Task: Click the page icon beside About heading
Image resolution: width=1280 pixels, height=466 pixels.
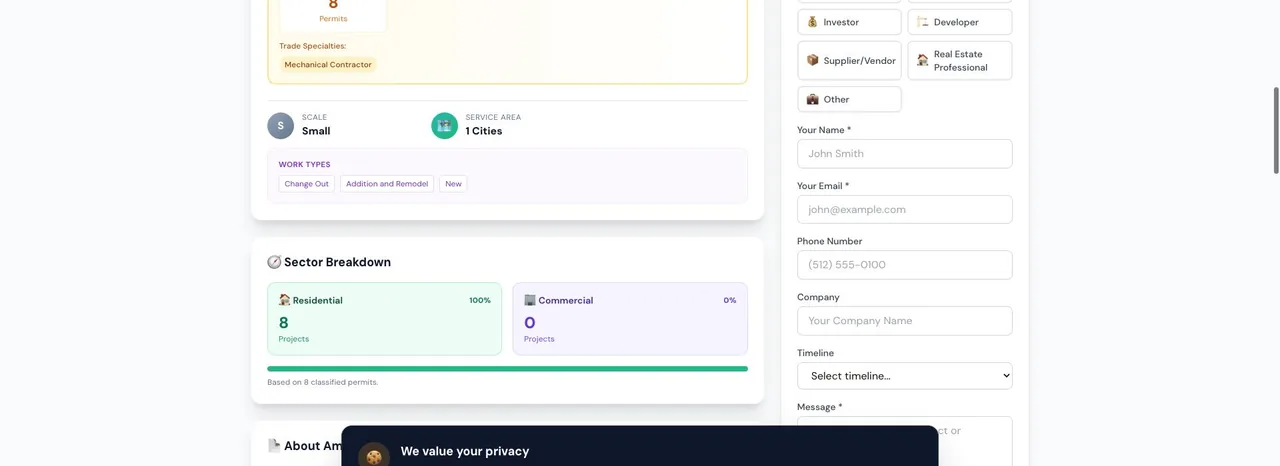Action: click(x=274, y=446)
